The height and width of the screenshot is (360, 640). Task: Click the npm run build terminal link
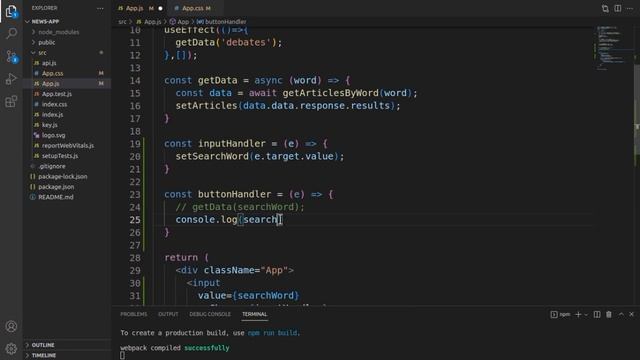(x=272, y=333)
